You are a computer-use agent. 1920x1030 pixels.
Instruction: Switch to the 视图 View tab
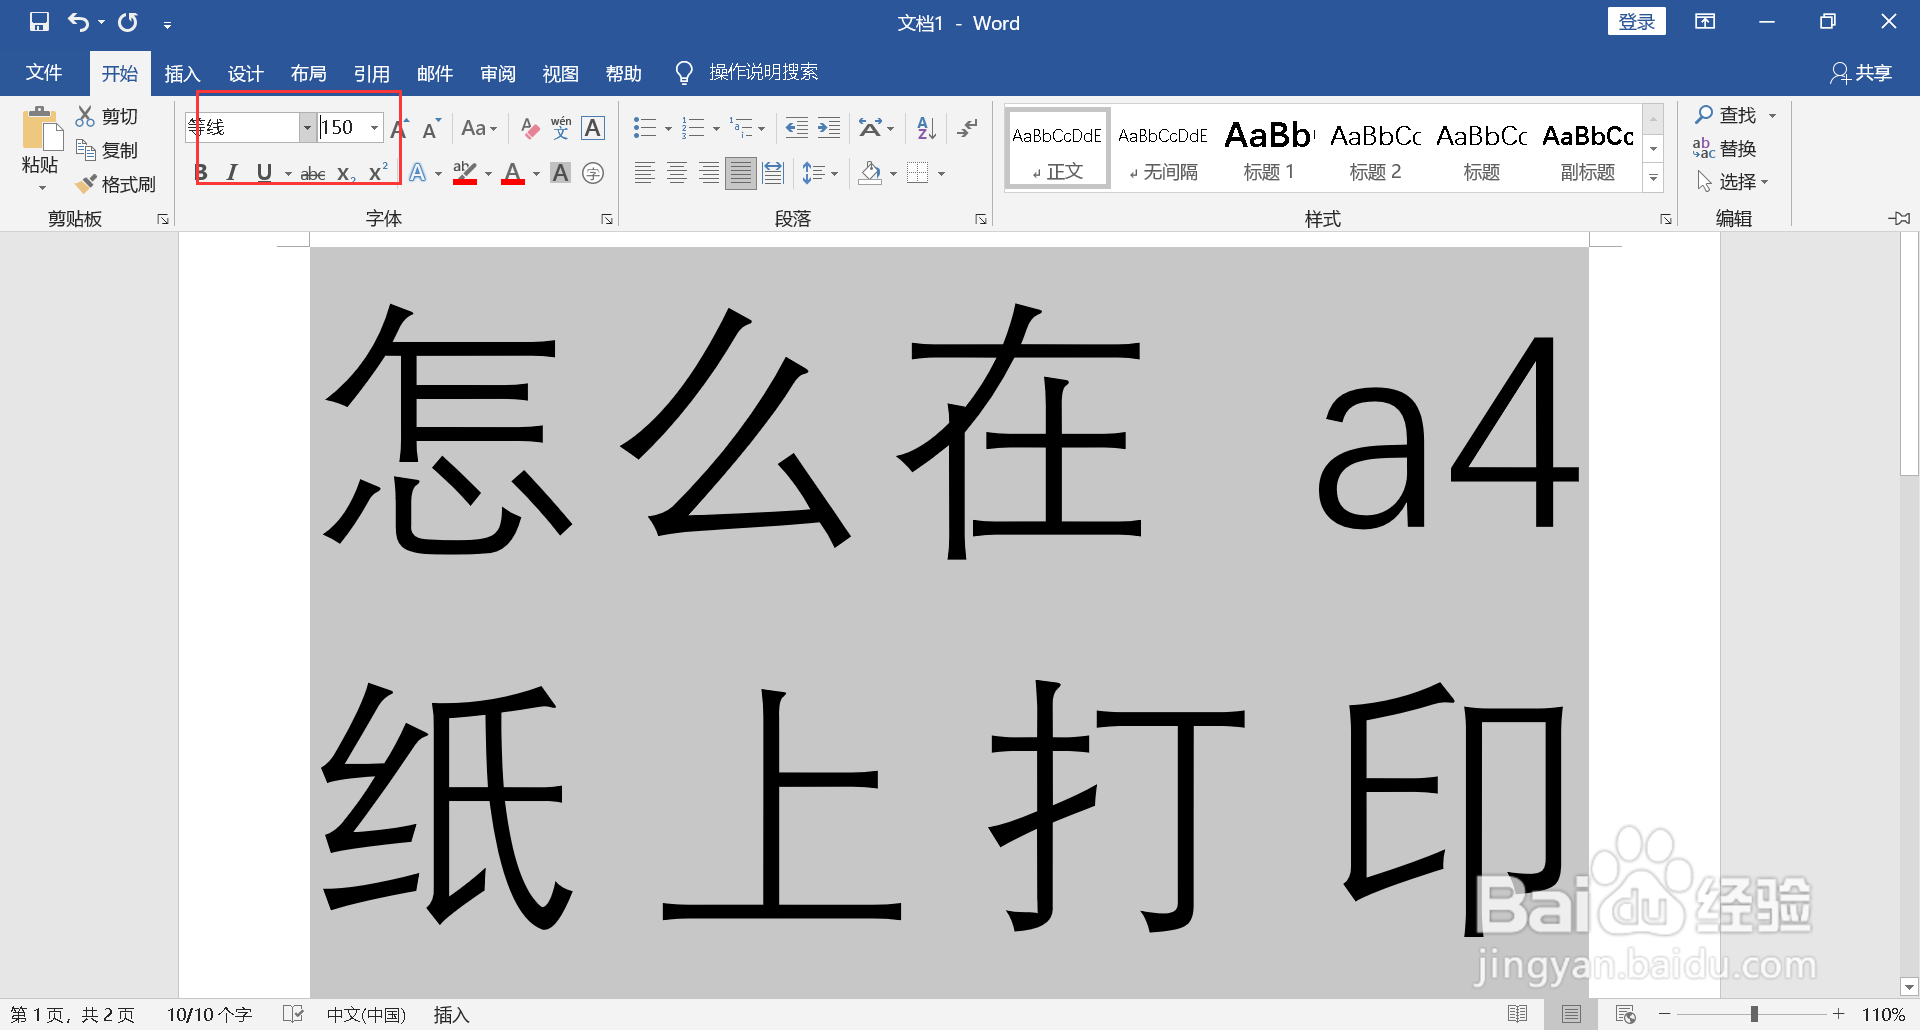click(560, 73)
